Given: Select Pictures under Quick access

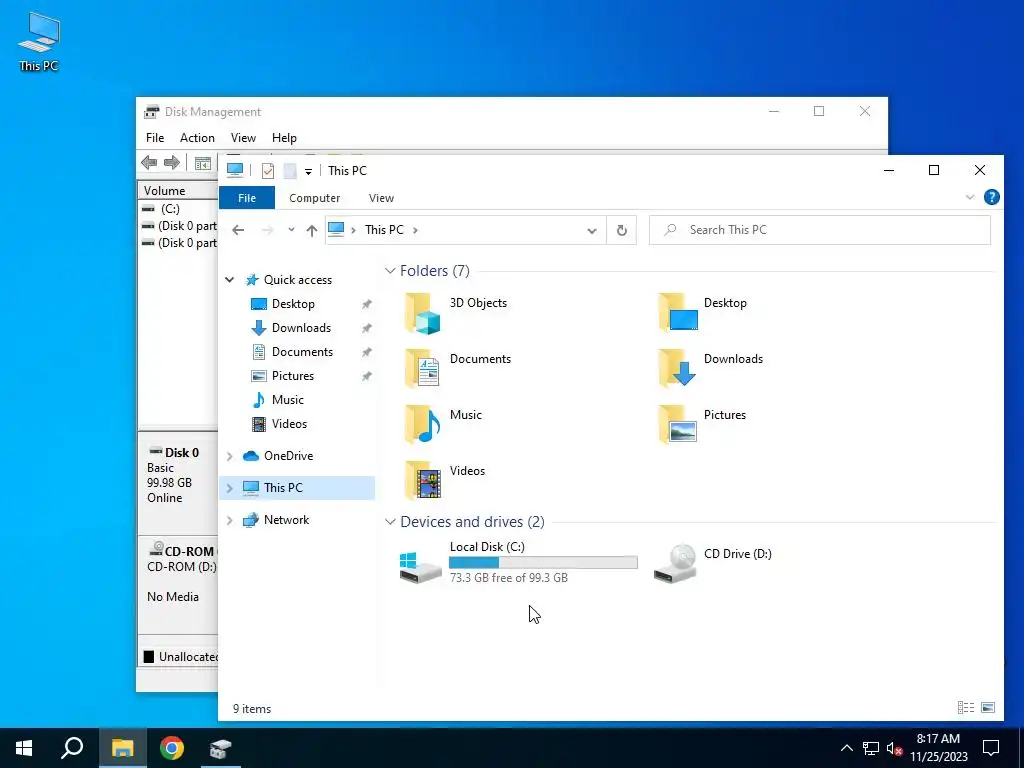Looking at the screenshot, I should point(293,376).
